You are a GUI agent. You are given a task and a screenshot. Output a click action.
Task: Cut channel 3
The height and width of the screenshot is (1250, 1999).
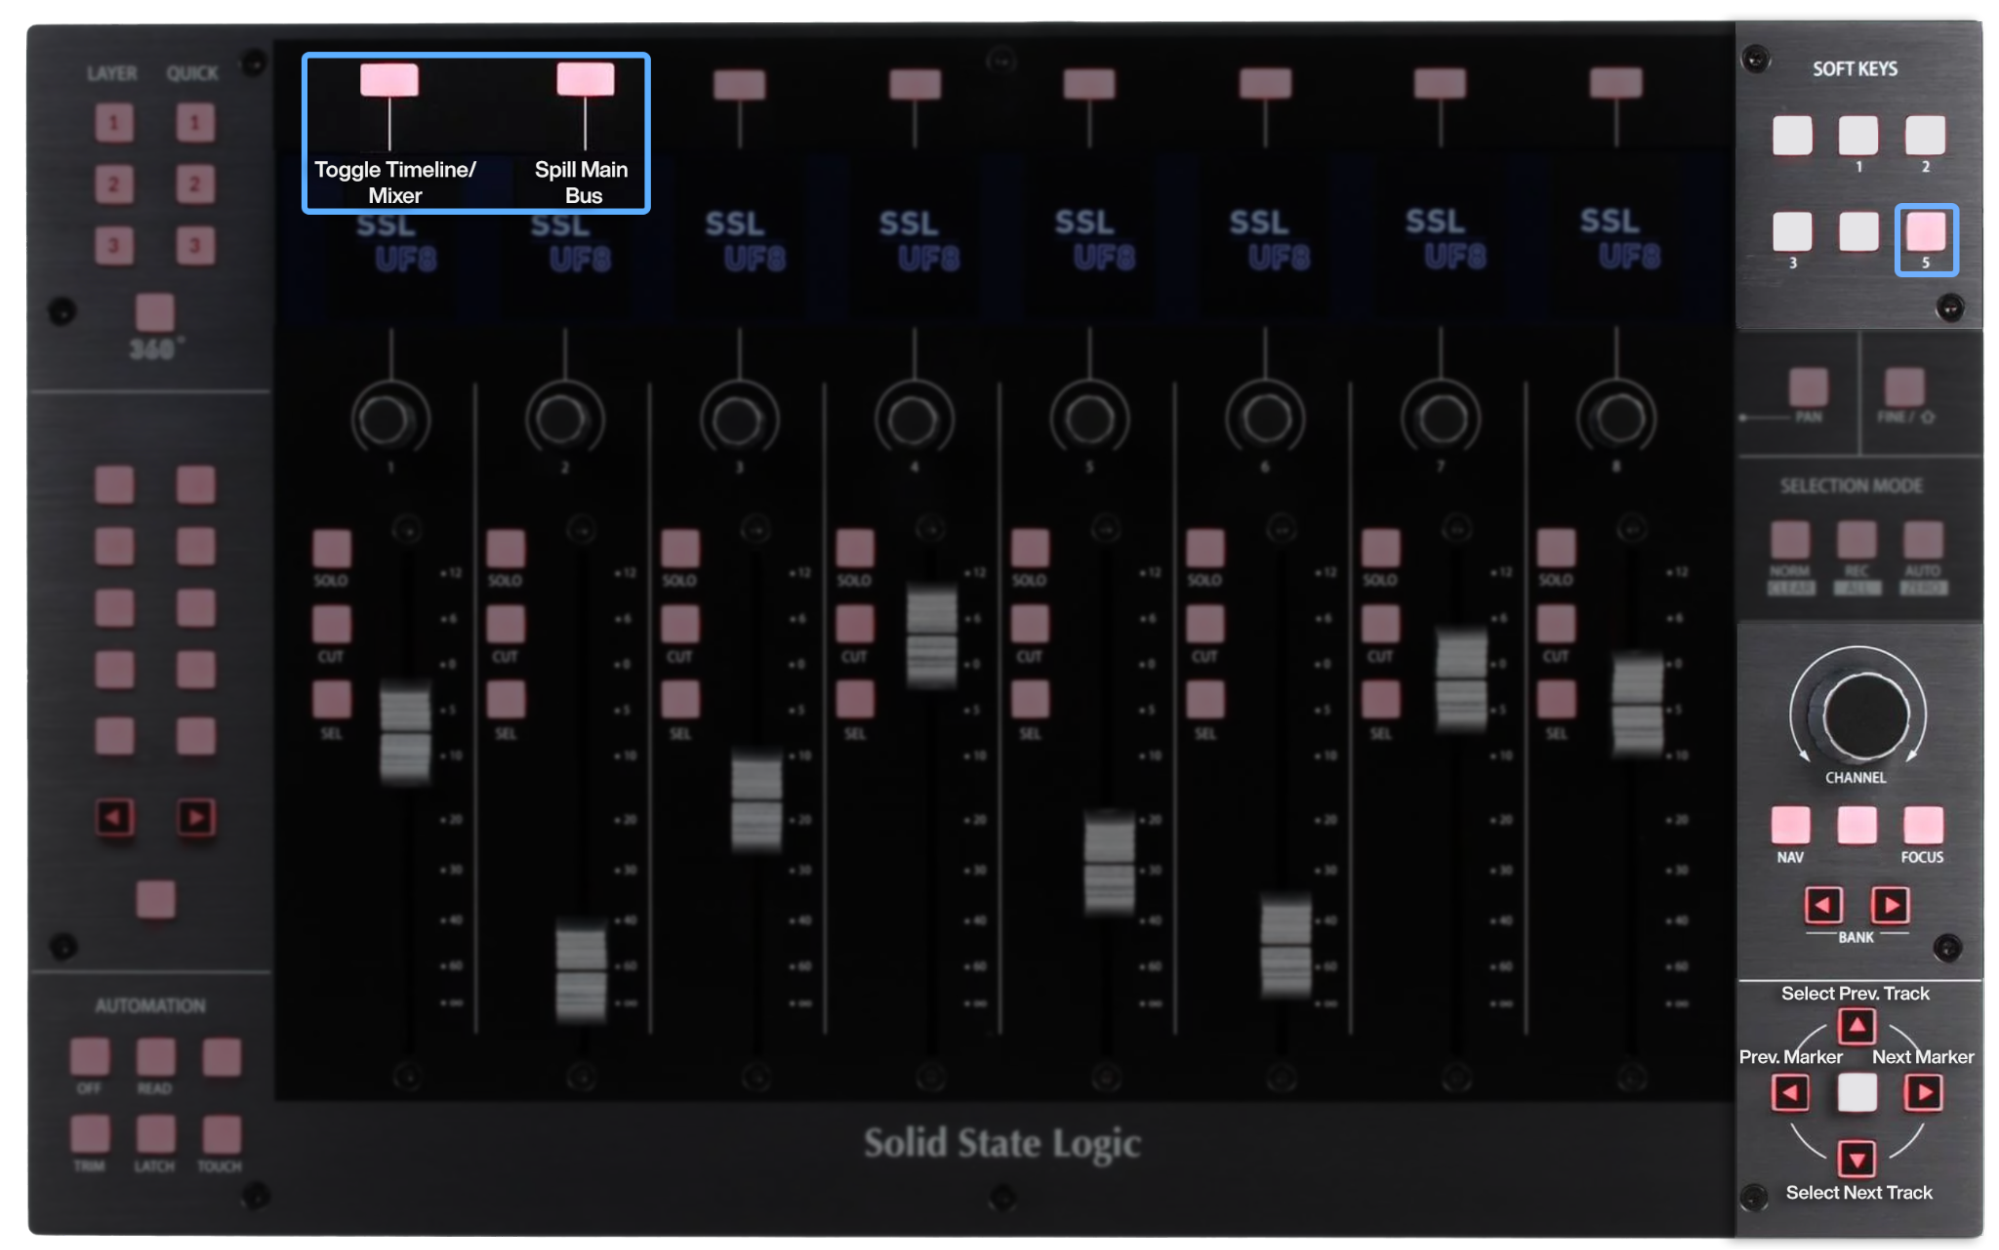tap(680, 624)
